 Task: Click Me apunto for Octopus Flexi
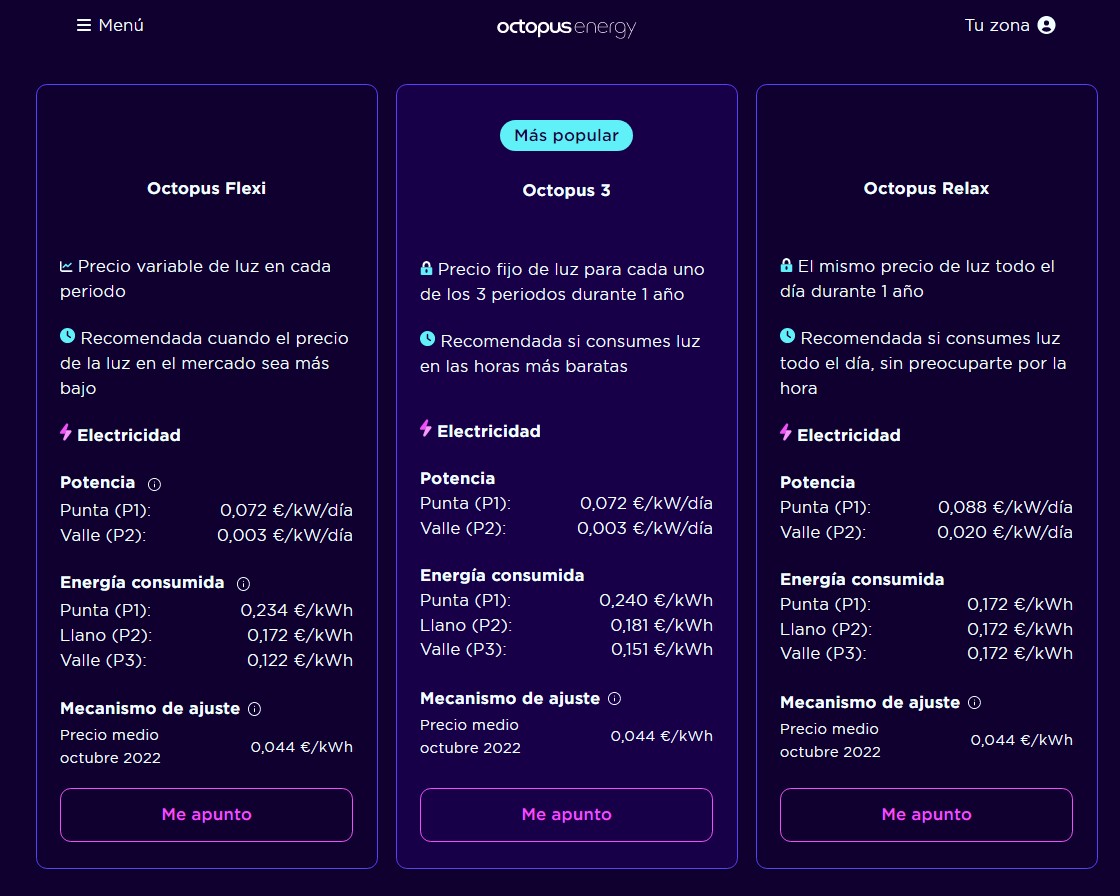pos(206,815)
